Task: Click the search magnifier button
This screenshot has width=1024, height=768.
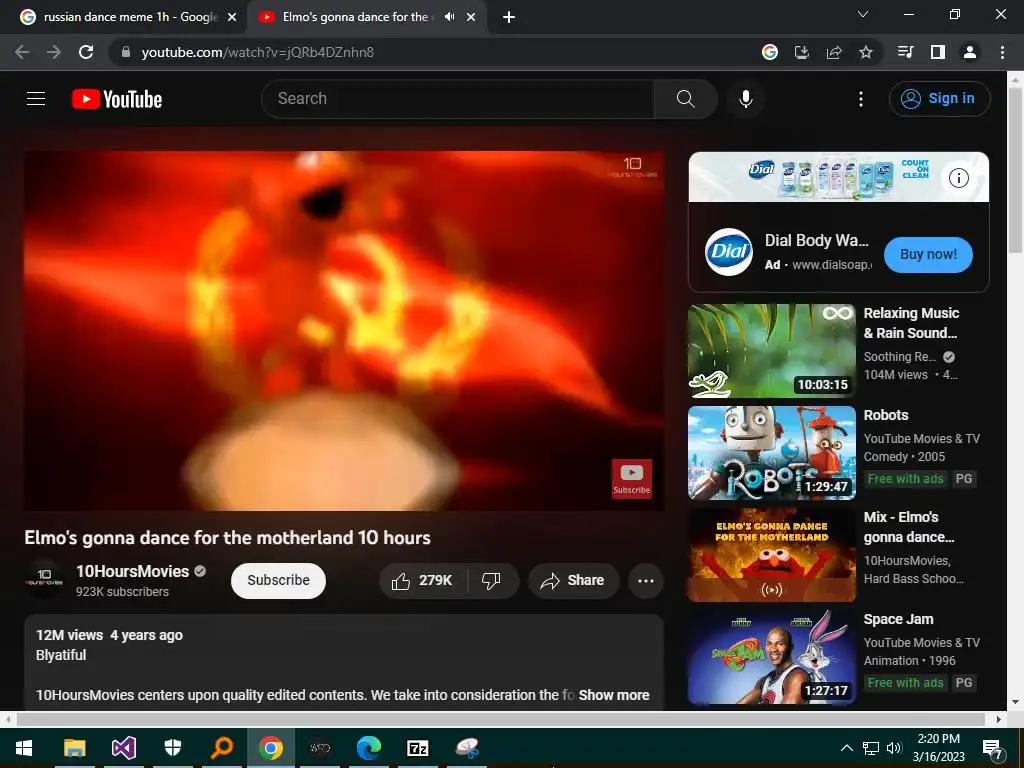Action: 685,99
